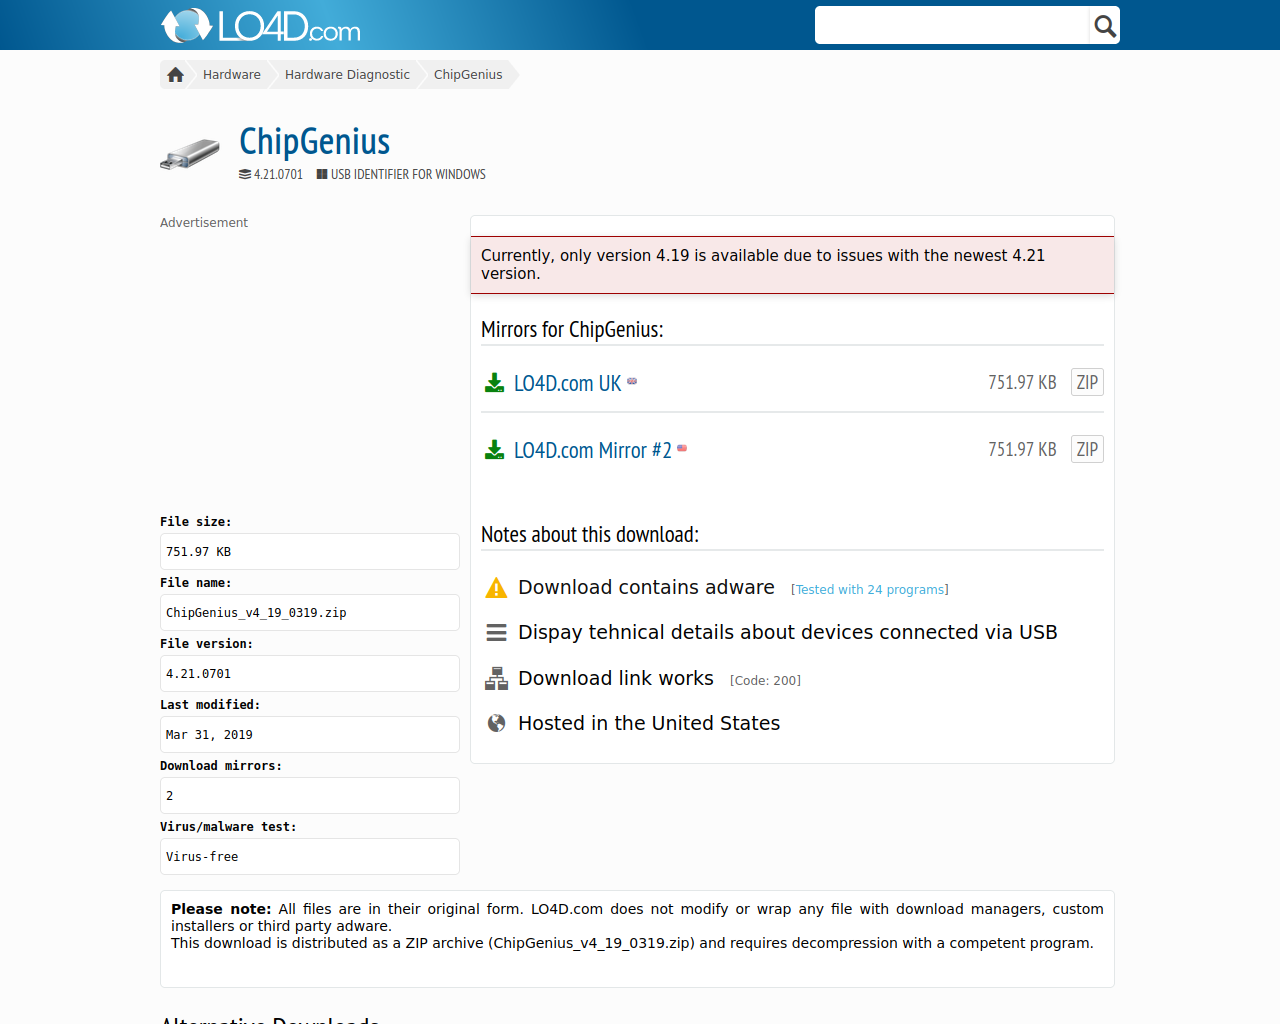Image resolution: width=1280 pixels, height=1024 pixels.
Task: Focus the site search field
Action: click(952, 25)
